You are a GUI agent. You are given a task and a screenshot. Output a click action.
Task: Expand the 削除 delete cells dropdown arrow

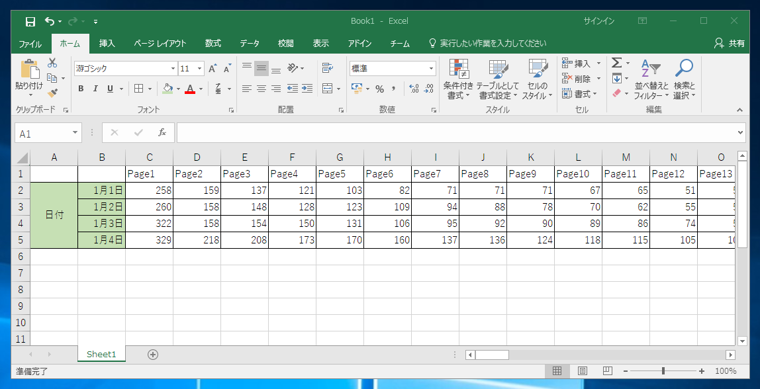click(599, 78)
